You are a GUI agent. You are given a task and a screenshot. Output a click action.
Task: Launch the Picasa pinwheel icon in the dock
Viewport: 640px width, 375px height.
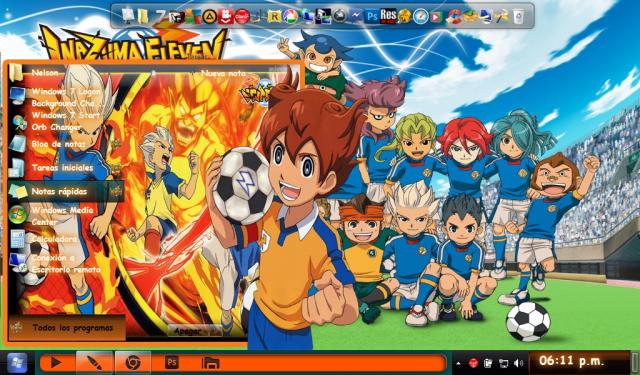290,17
